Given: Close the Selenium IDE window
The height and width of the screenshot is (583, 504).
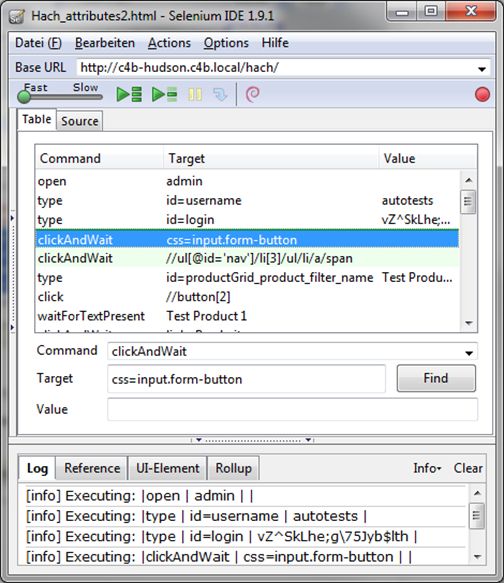Looking at the screenshot, I should coord(471,12).
